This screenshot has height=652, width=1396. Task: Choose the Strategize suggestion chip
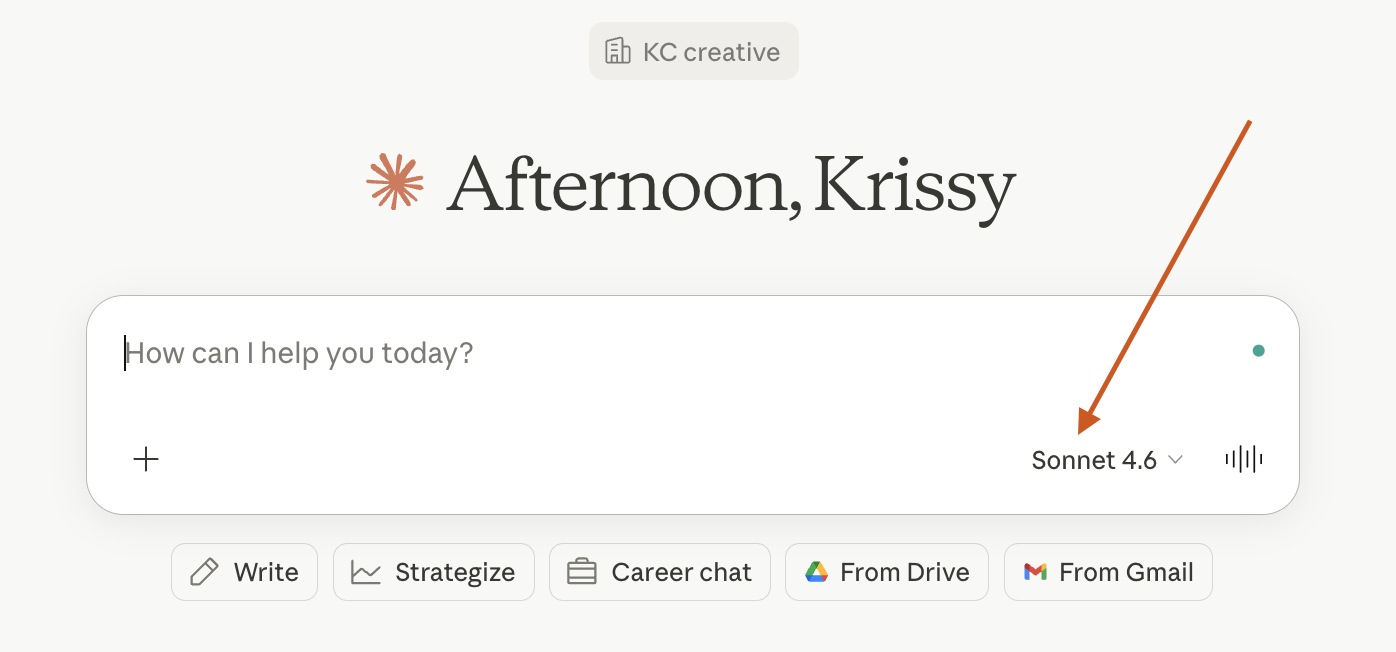(434, 572)
